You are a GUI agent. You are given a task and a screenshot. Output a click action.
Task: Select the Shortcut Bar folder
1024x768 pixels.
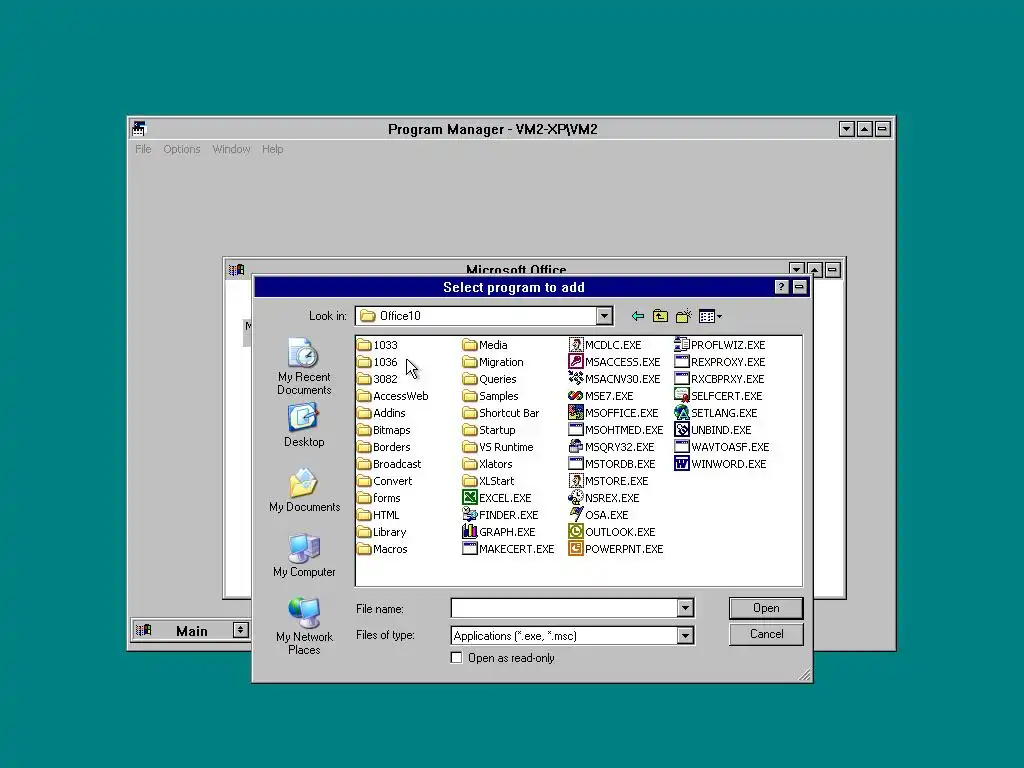pos(501,413)
